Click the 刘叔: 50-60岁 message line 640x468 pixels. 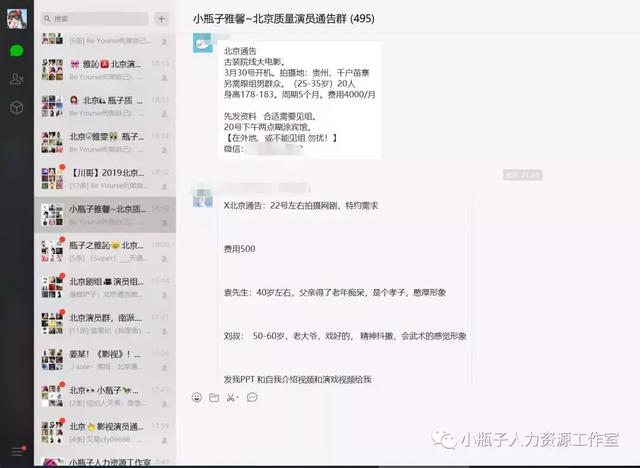(345, 336)
